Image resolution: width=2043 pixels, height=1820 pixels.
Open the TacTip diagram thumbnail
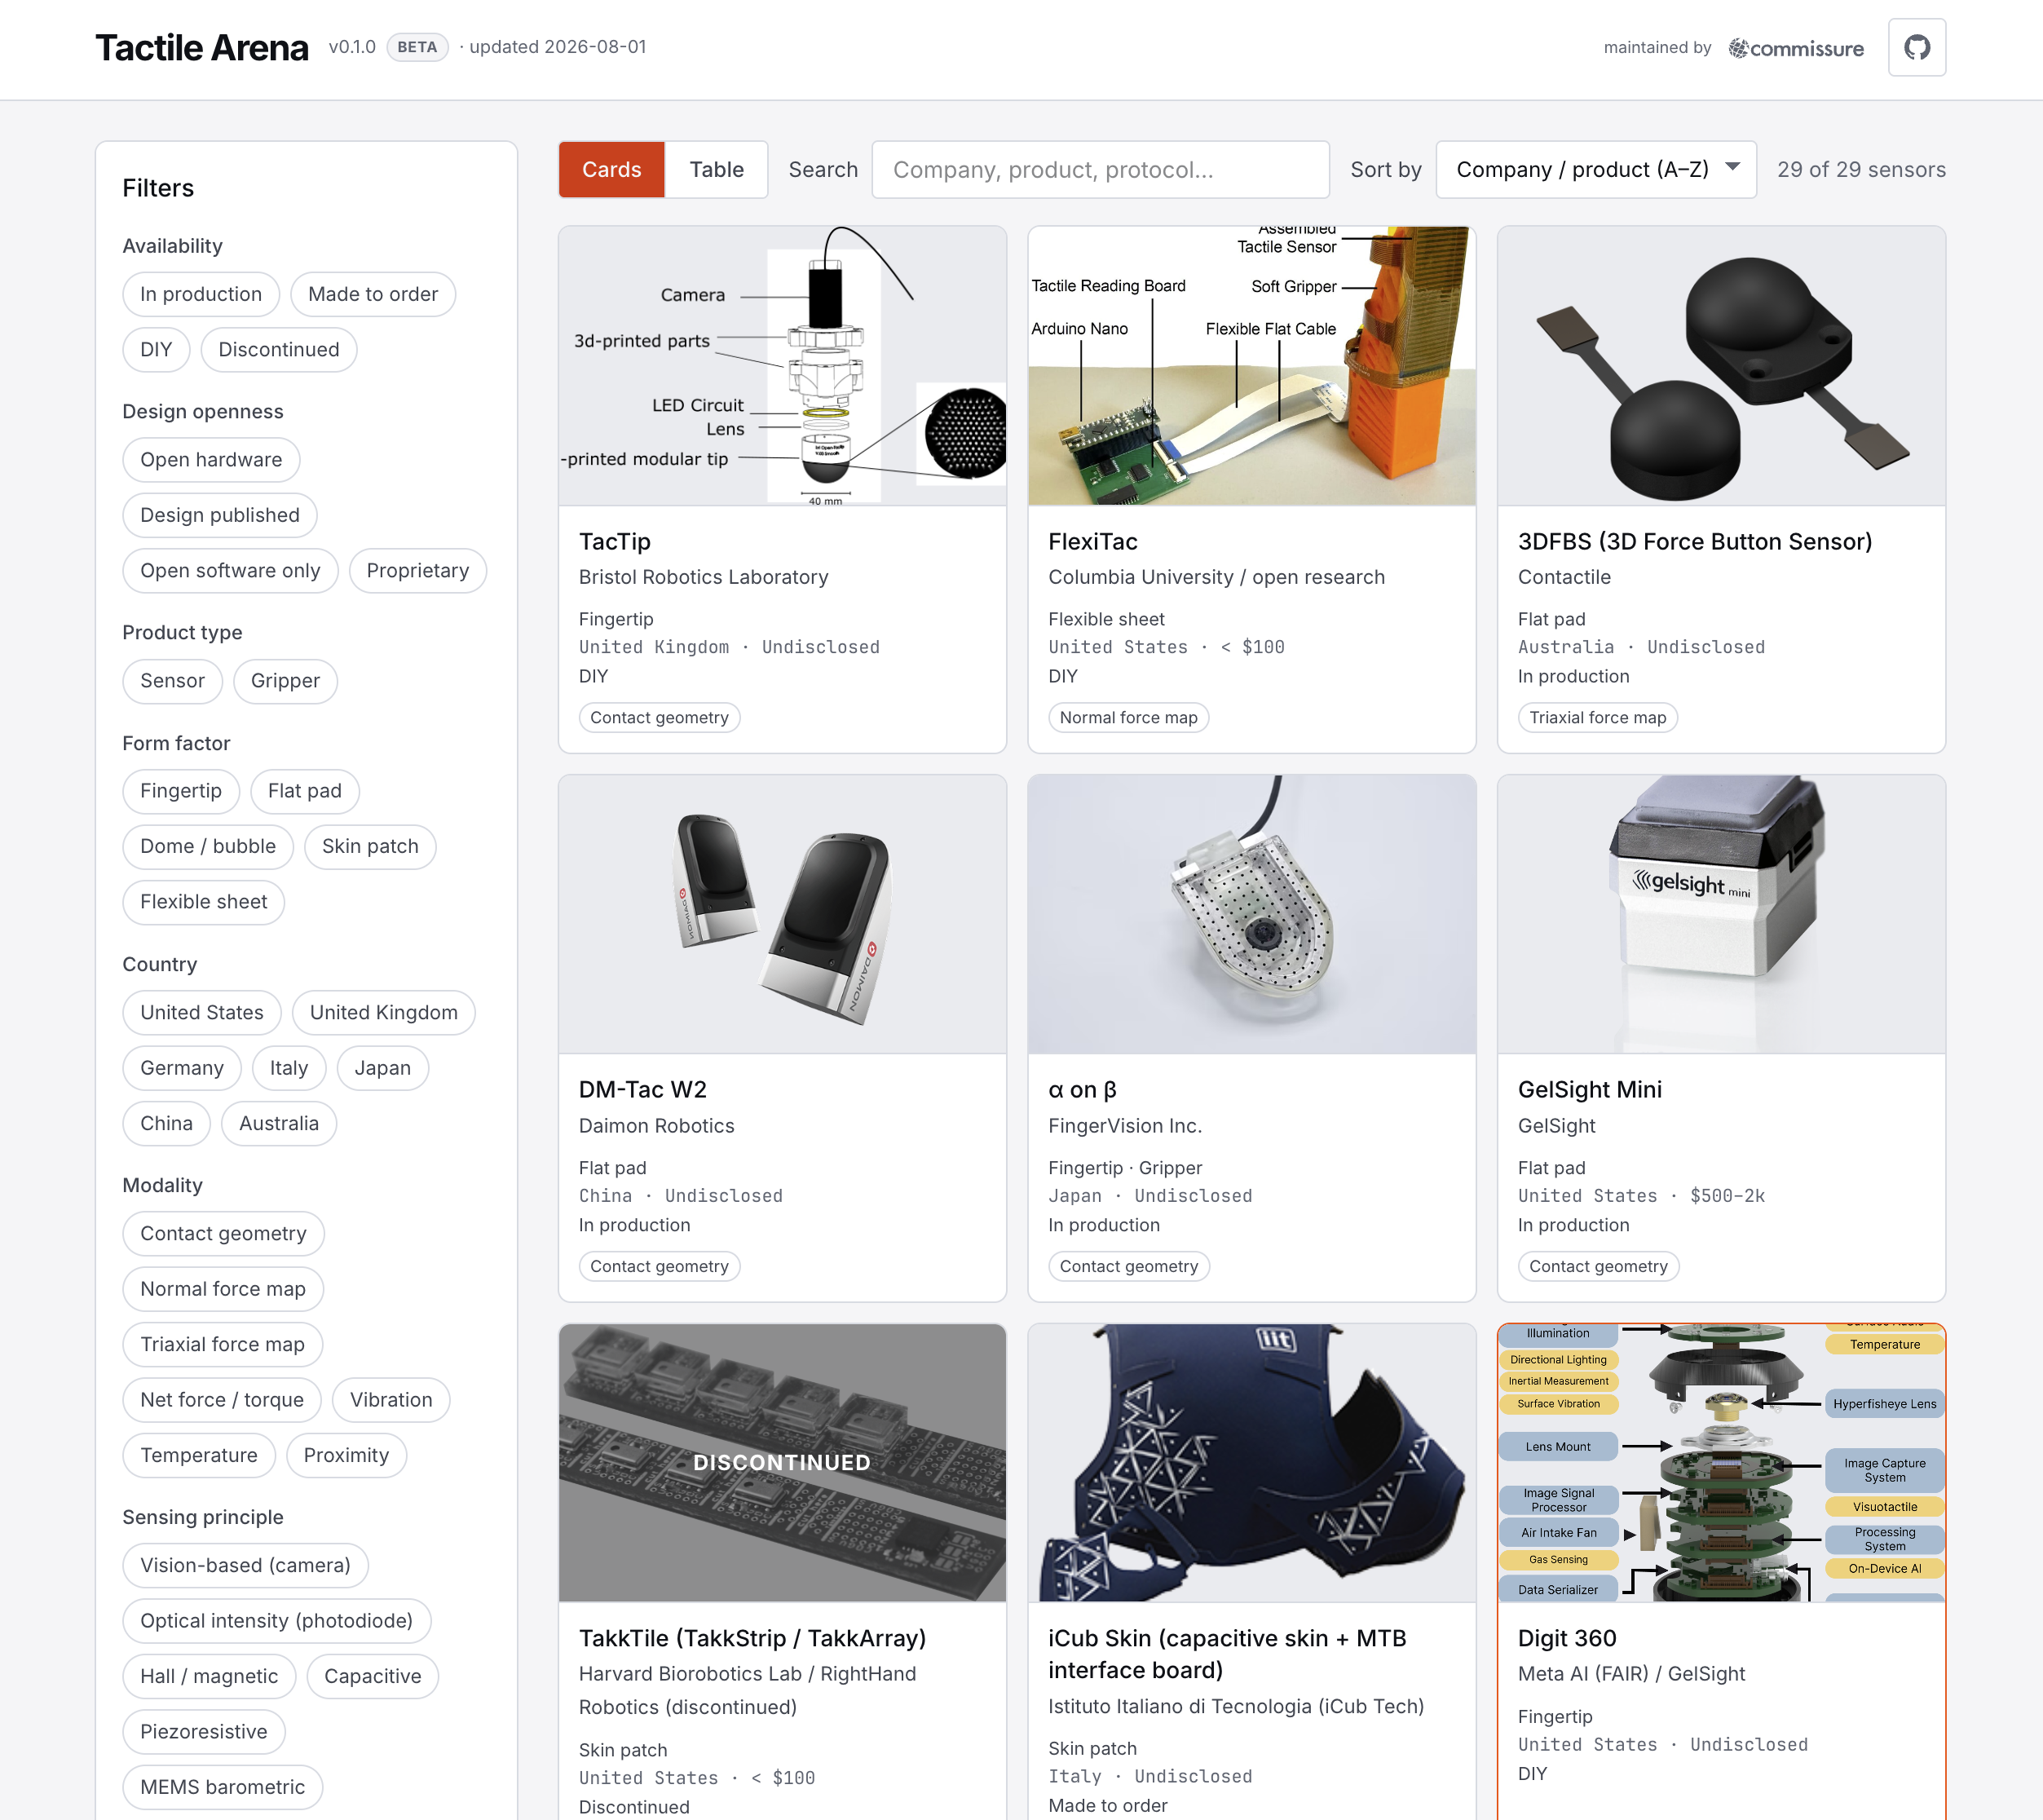point(782,366)
